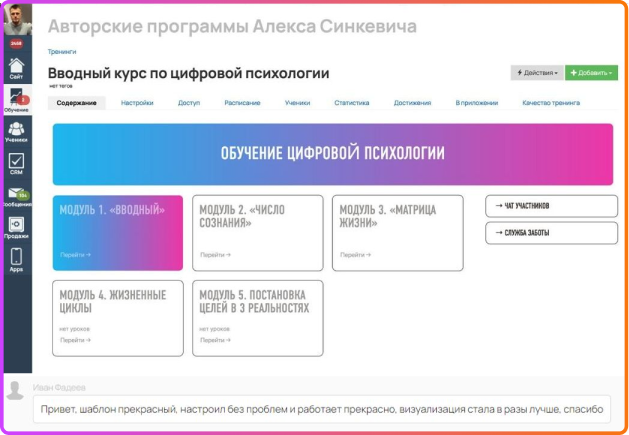Go to Ученики in the sidebar

click(x=16, y=132)
